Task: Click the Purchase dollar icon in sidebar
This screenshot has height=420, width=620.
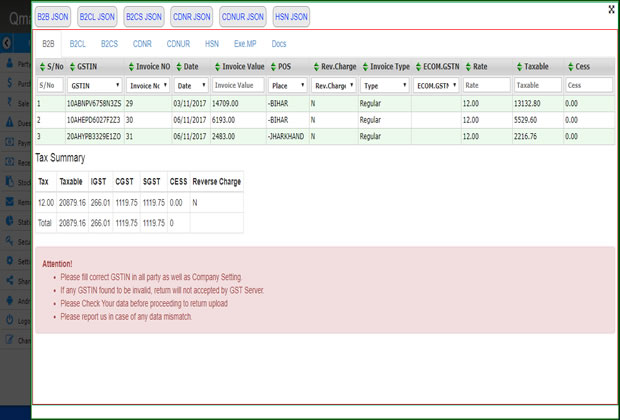Action: tap(10, 83)
